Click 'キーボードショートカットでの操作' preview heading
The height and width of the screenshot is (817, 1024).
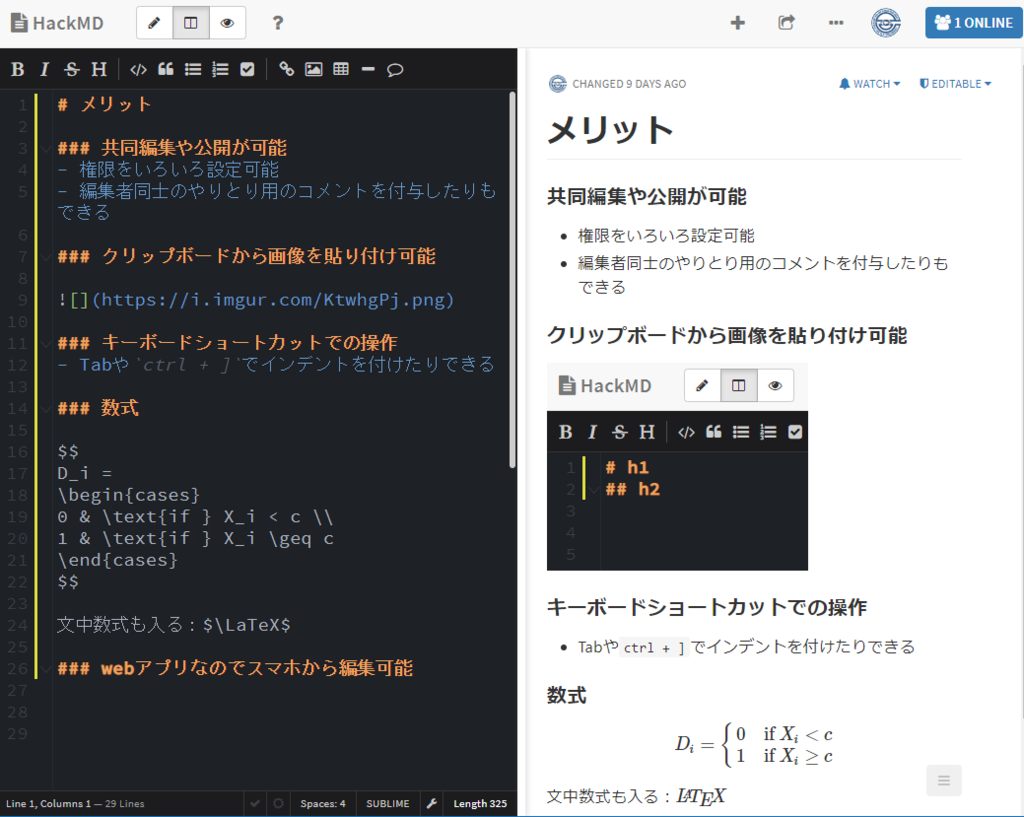pyautogui.click(x=707, y=607)
